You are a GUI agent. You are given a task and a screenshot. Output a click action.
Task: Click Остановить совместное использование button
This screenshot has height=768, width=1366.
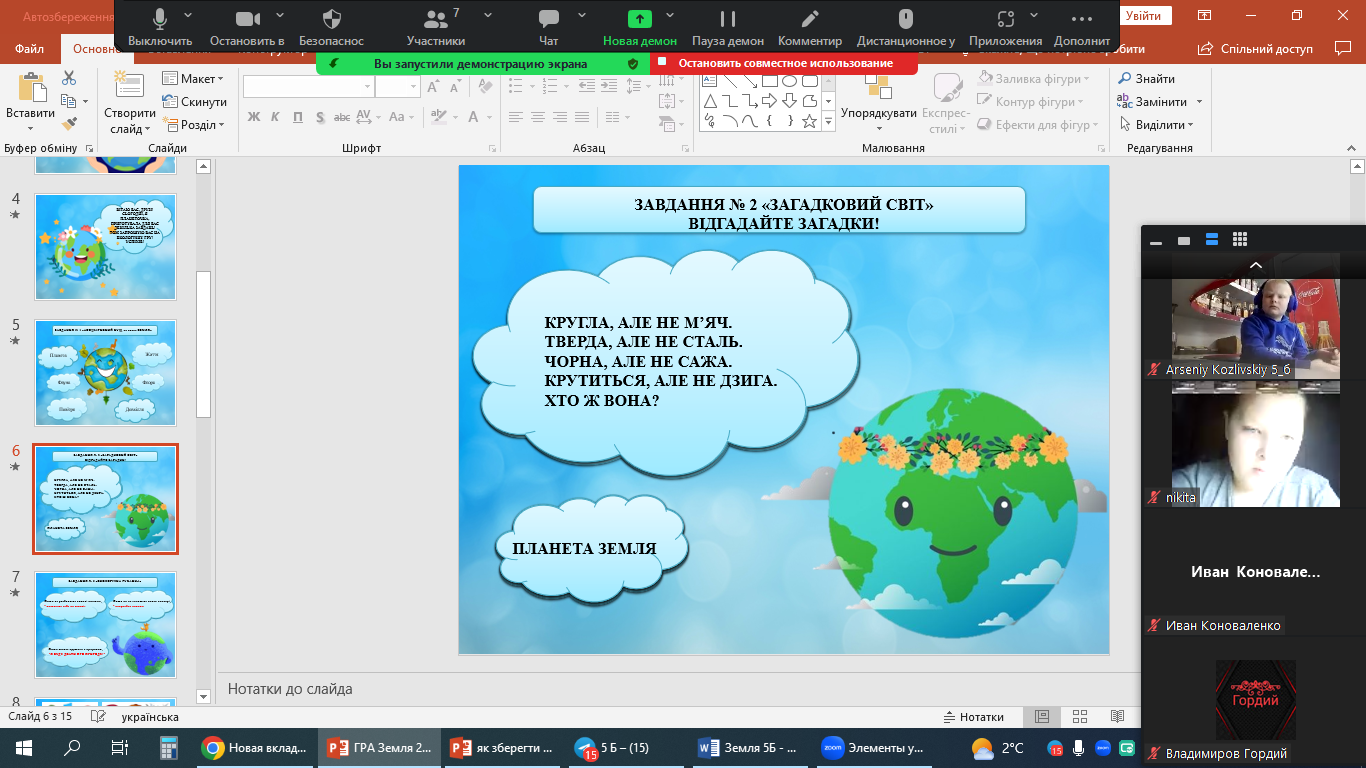coord(784,63)
